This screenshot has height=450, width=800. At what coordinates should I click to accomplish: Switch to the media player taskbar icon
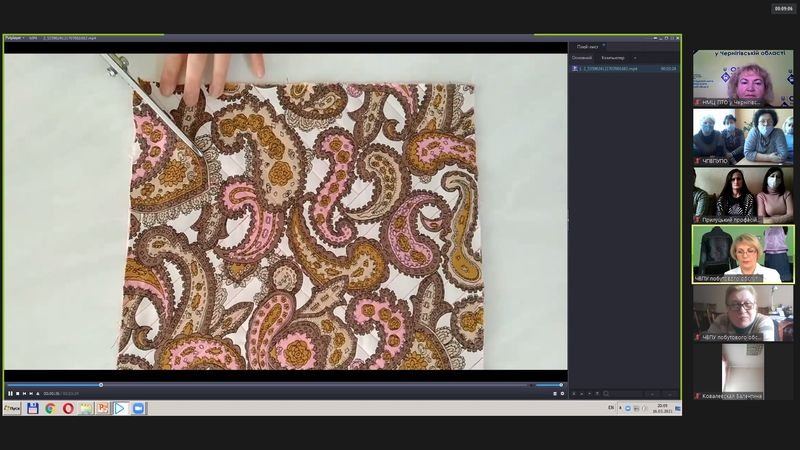click(x=120, y=408)
